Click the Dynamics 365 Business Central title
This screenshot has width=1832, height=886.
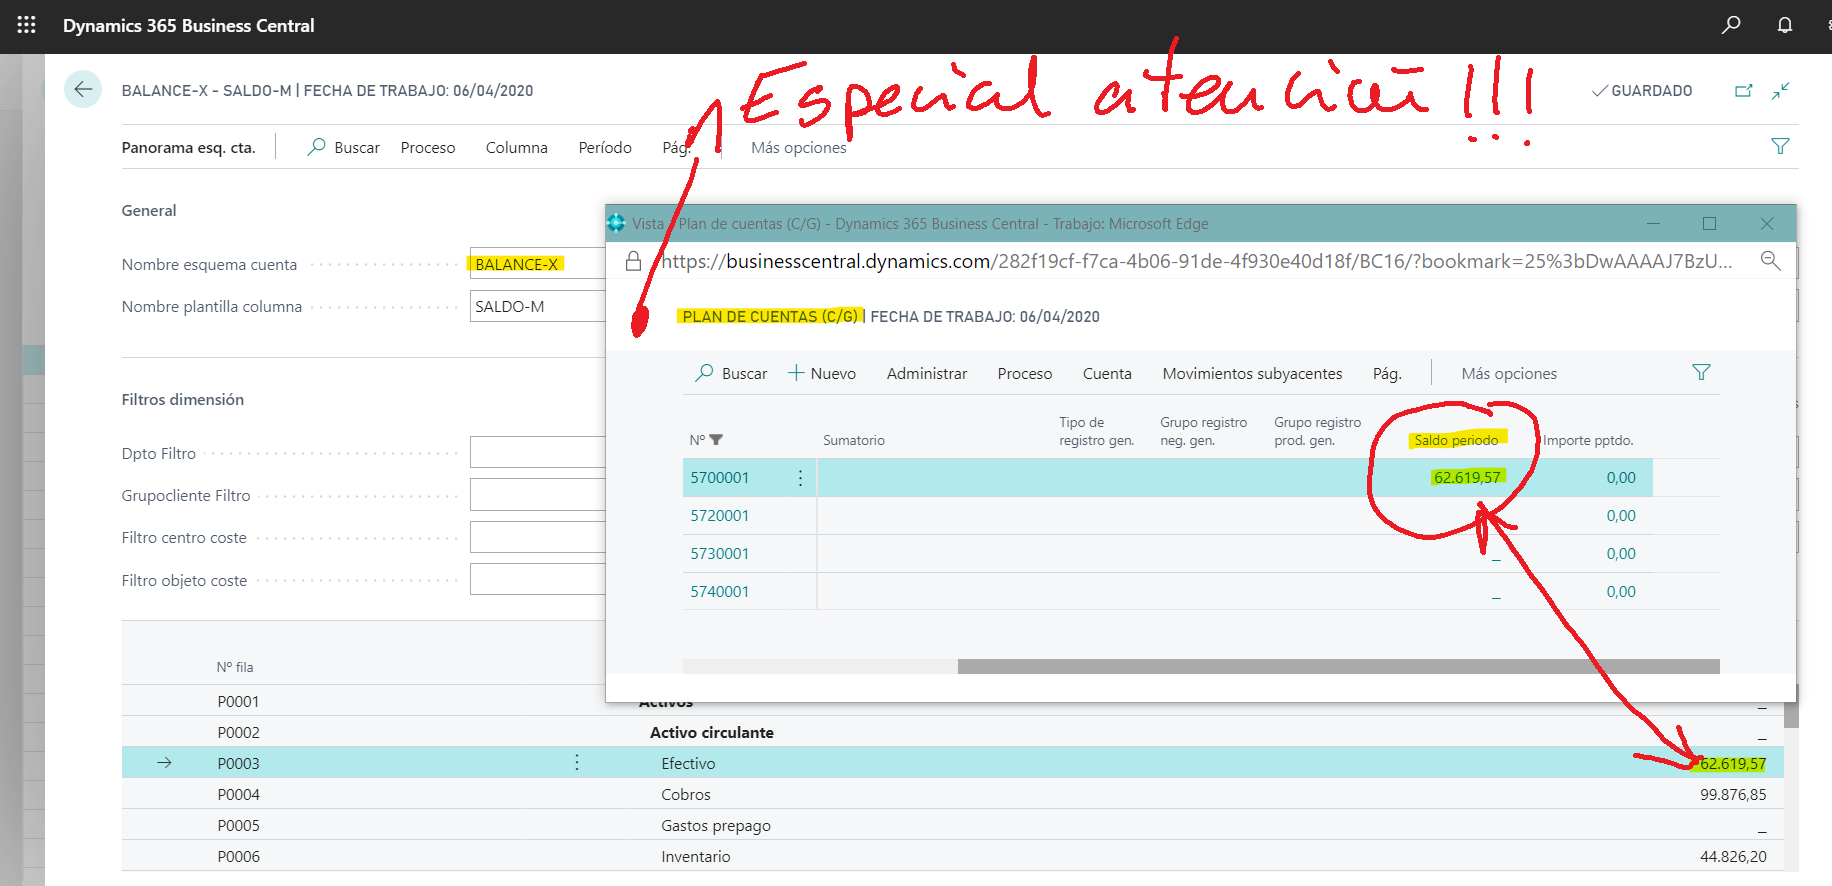point(189,25)
